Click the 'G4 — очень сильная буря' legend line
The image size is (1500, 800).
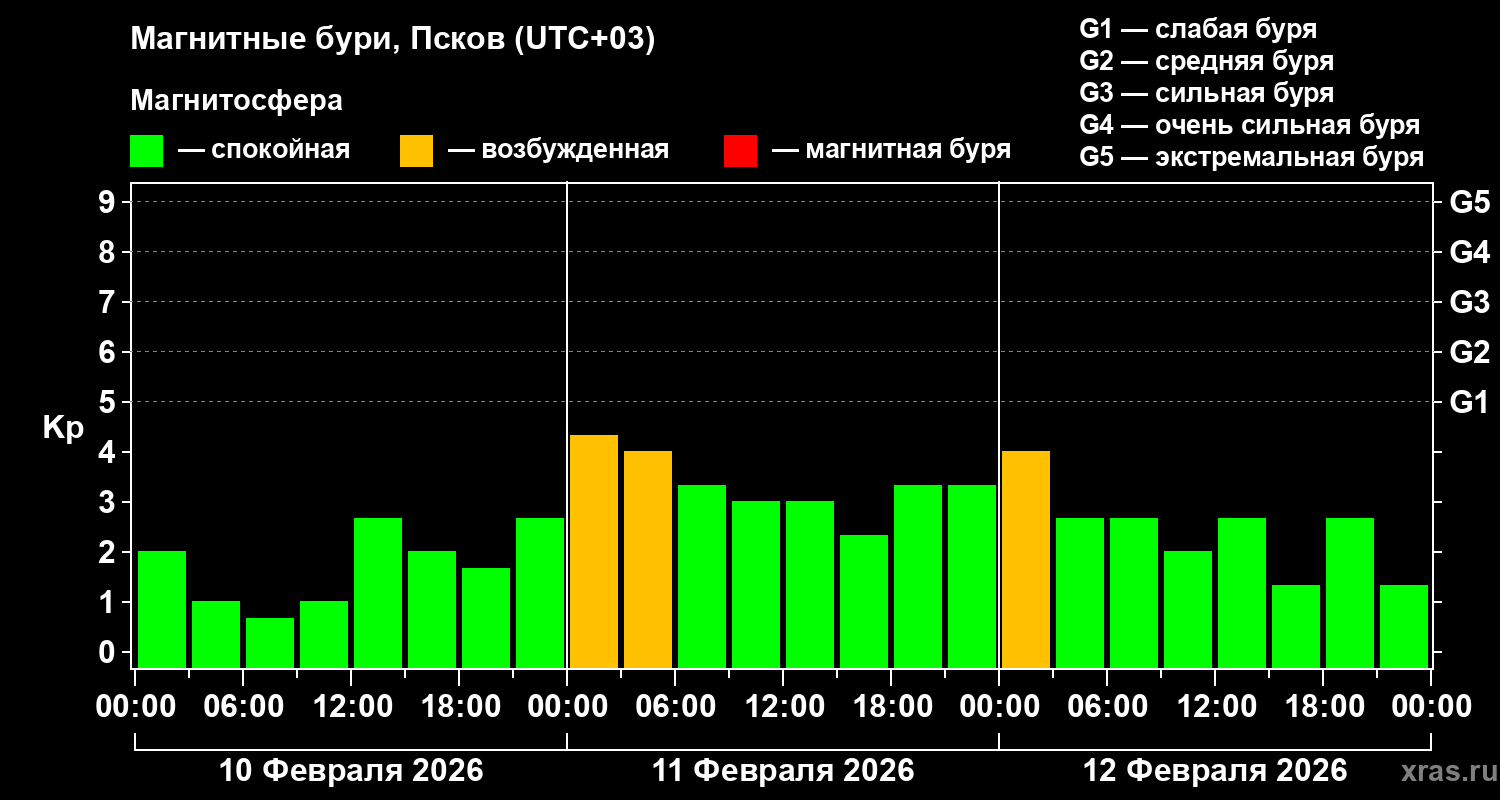point(1250,125)
